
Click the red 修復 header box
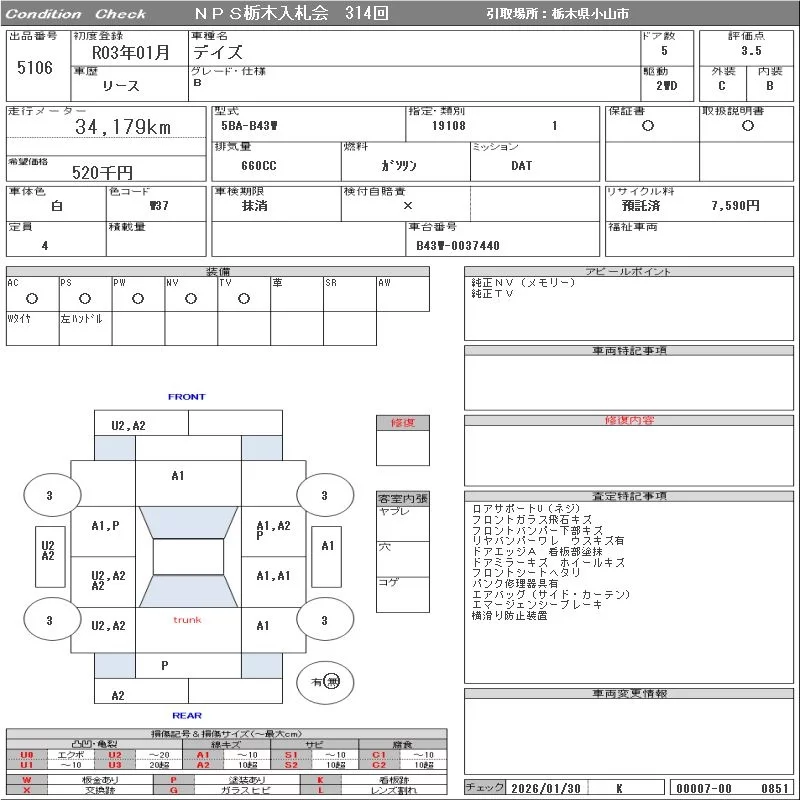coord(403,423)
